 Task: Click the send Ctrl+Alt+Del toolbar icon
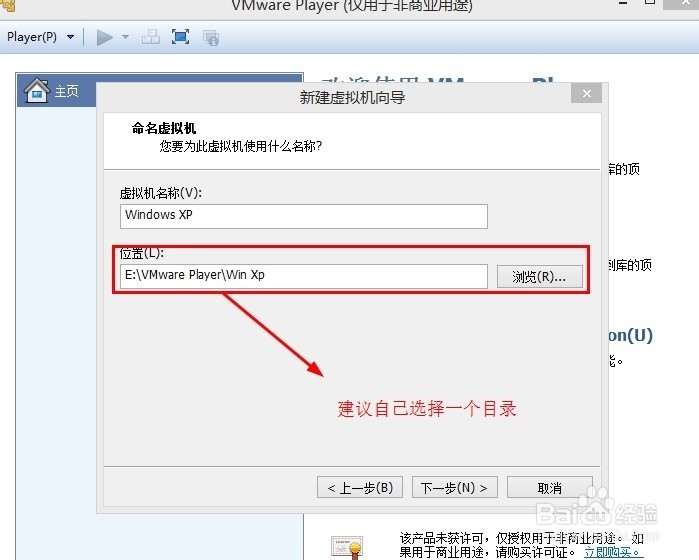coord(151,37)
